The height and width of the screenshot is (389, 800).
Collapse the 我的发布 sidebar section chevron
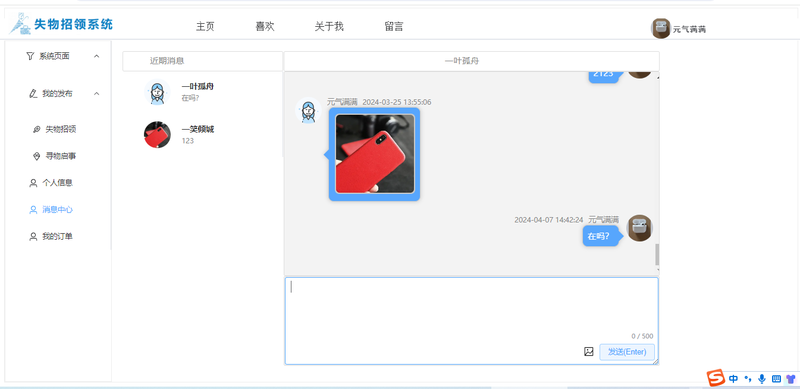pos(96,94)
